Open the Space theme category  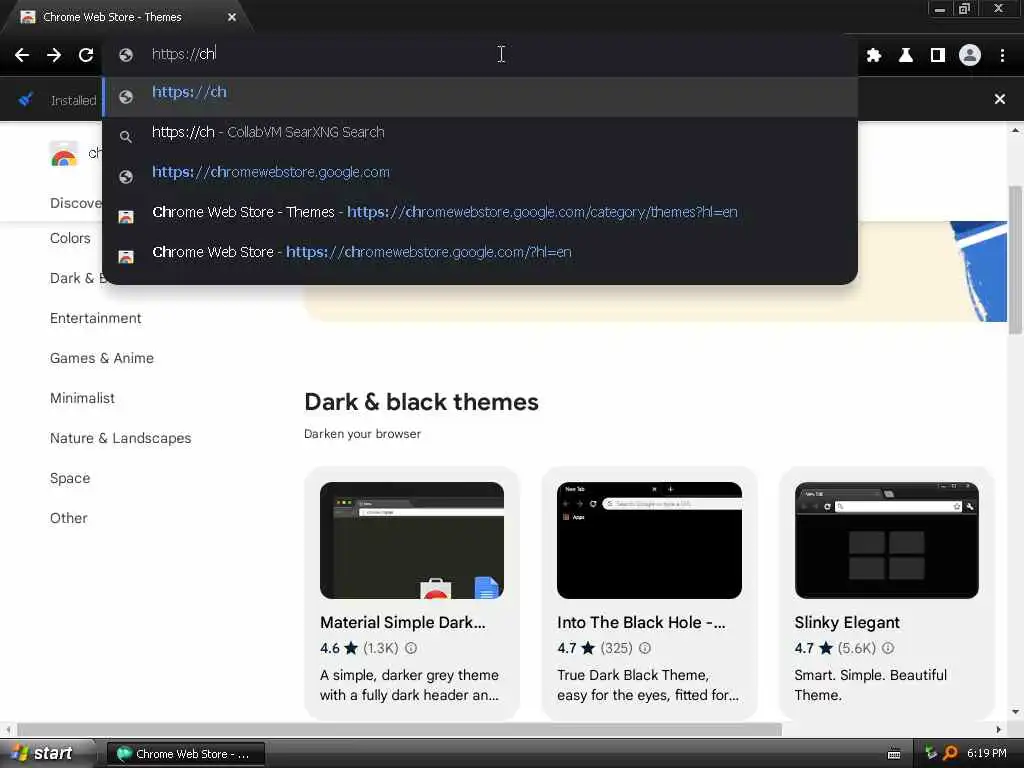[70, 478]
